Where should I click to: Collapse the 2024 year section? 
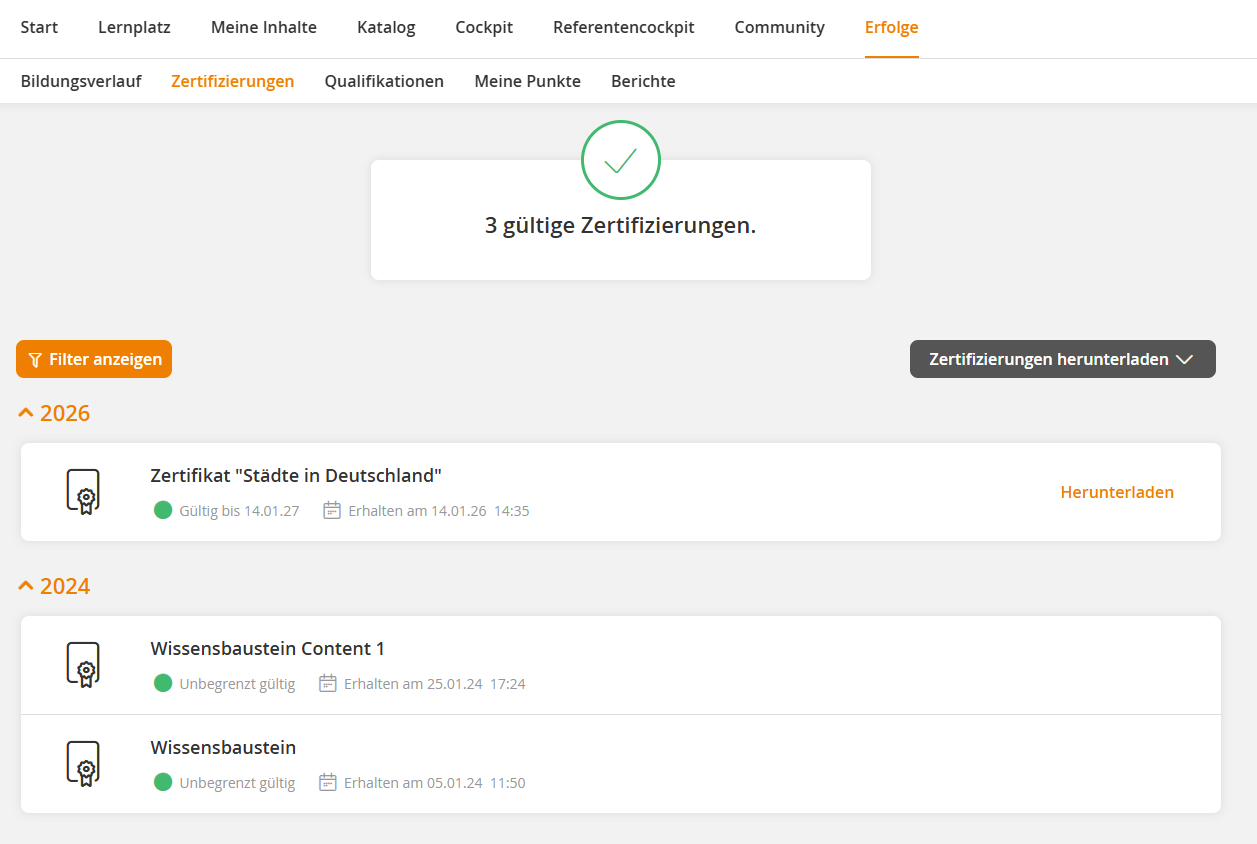coord(54,586)
